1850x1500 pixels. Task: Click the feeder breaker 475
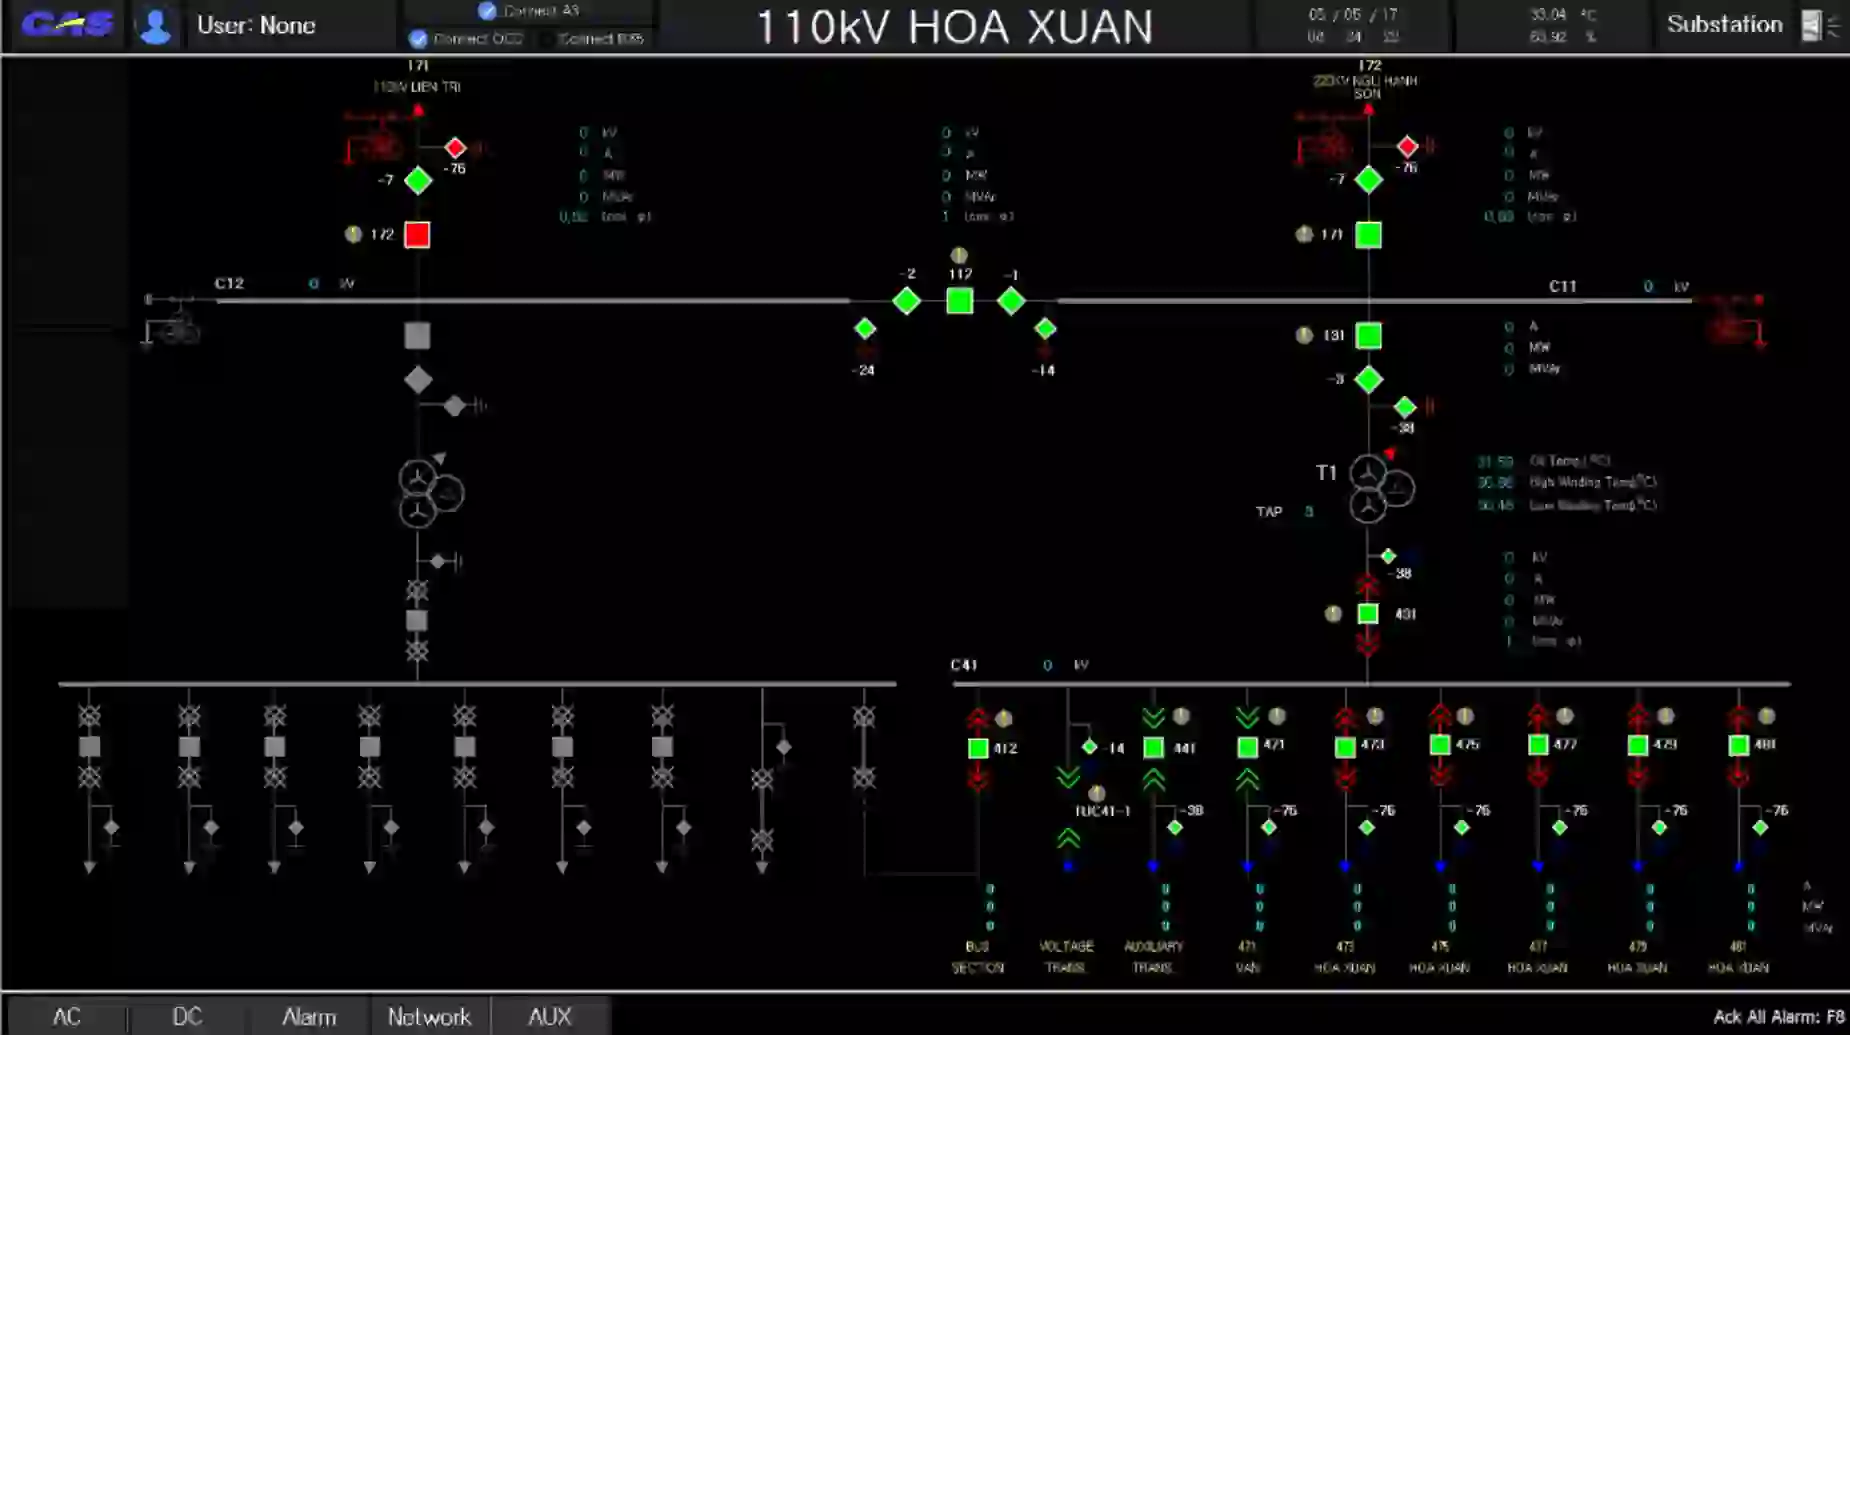1440,745
